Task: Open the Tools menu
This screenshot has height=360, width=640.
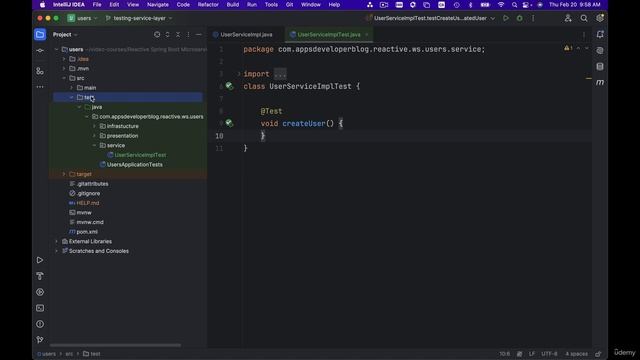Action: (x=271, y=4)
